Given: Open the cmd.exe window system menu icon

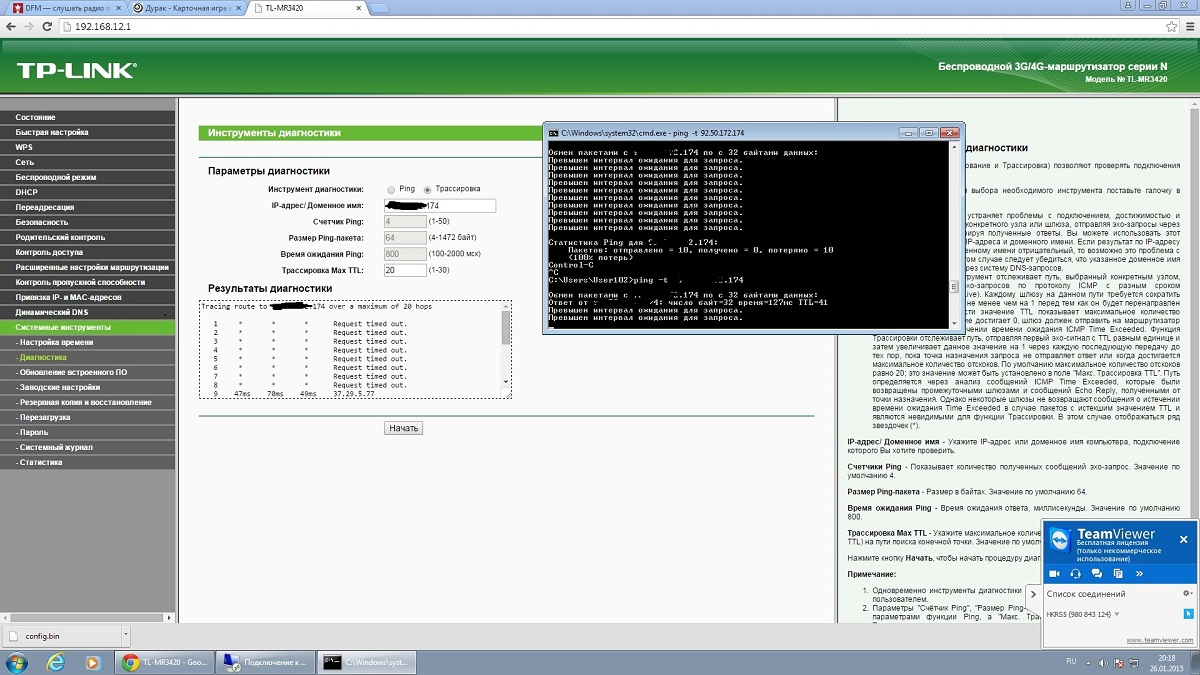Looking at the screenshot, I should (x=554, y=132).
